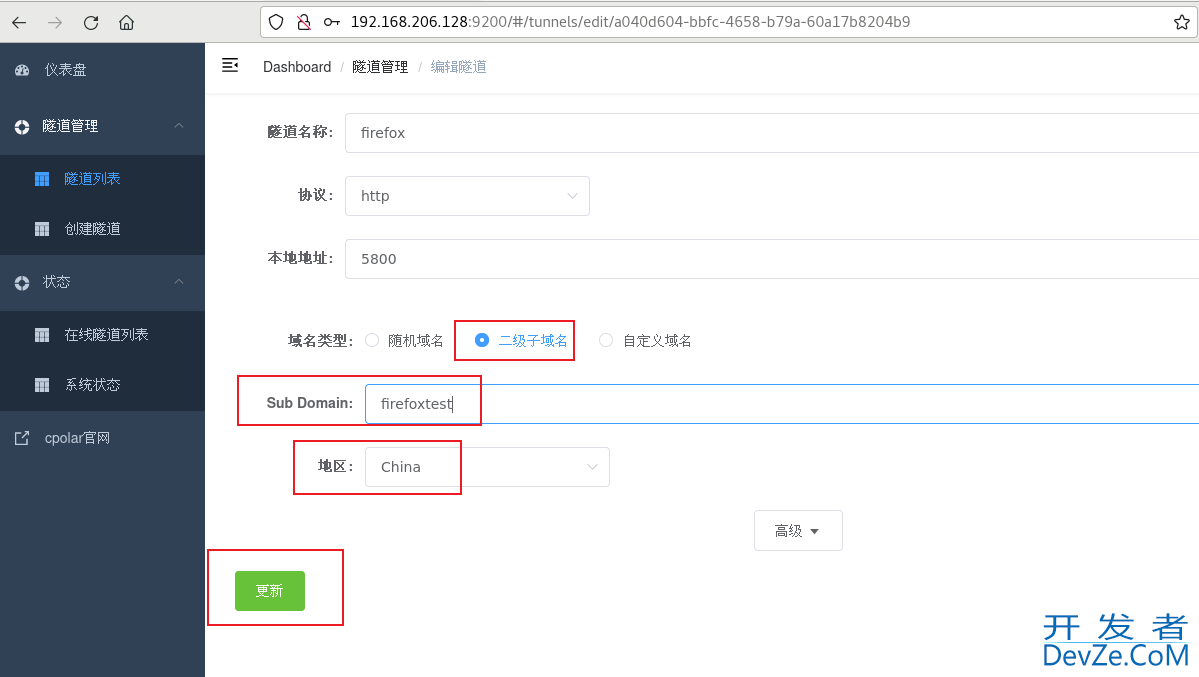The height and width of the screenshot is (677, 1199).
Task: Click the cpolar官网 external link icon
Action: coord(22,438)
